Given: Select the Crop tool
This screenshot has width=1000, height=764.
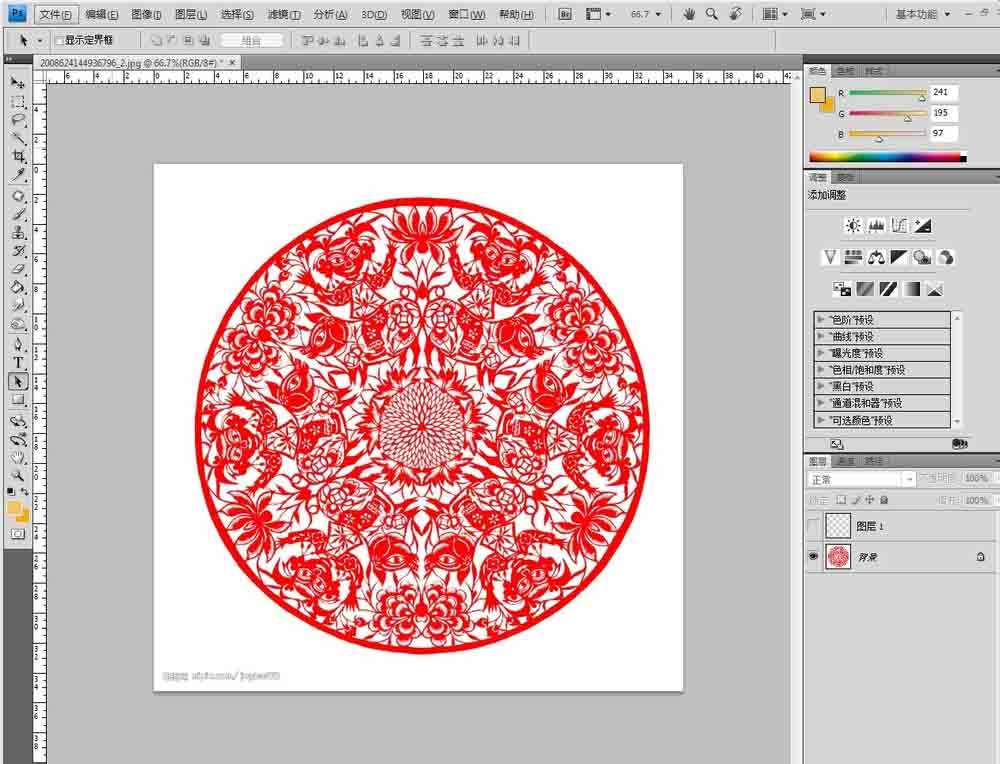Looking at the screenshot, I should [x=18, y=156].
